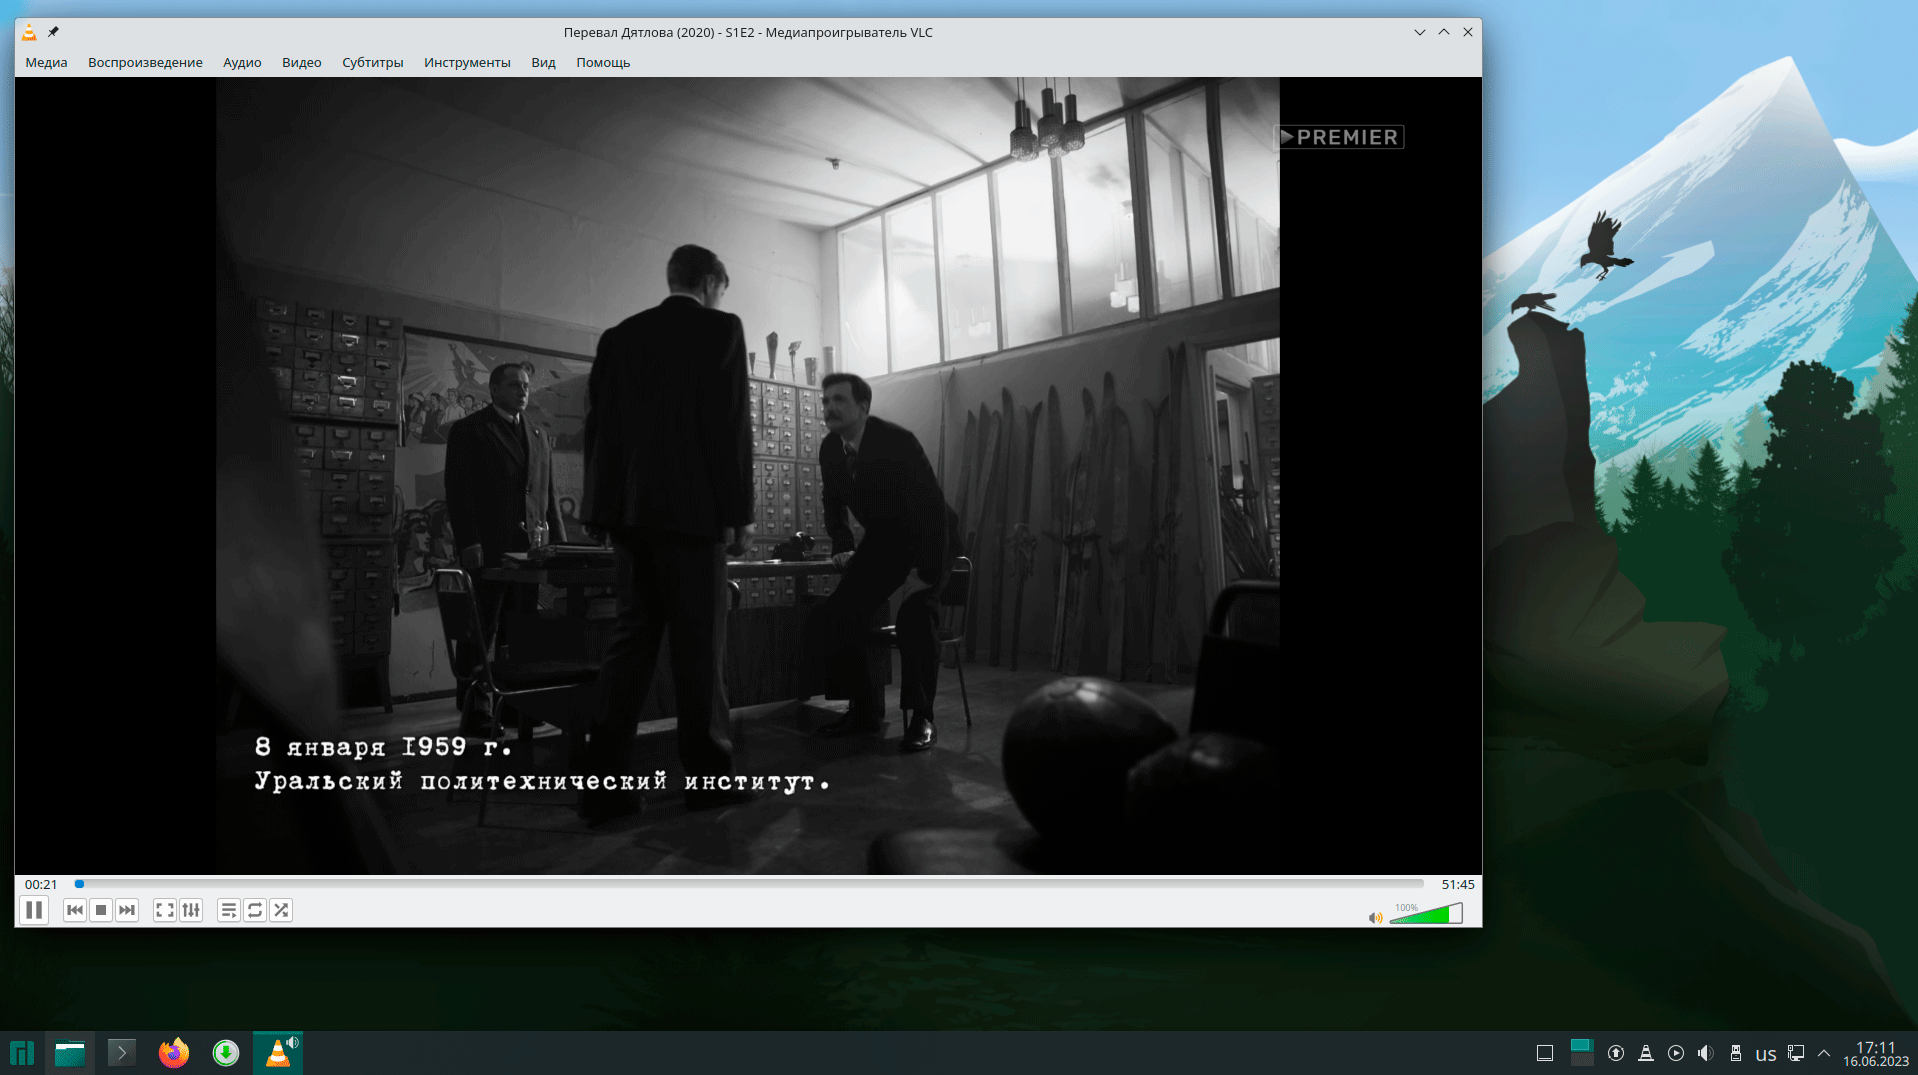The height and width of the screenshot is (1075, 1918).
Task: Click the elapsed time label 00:21
Action: click(41, 884)
